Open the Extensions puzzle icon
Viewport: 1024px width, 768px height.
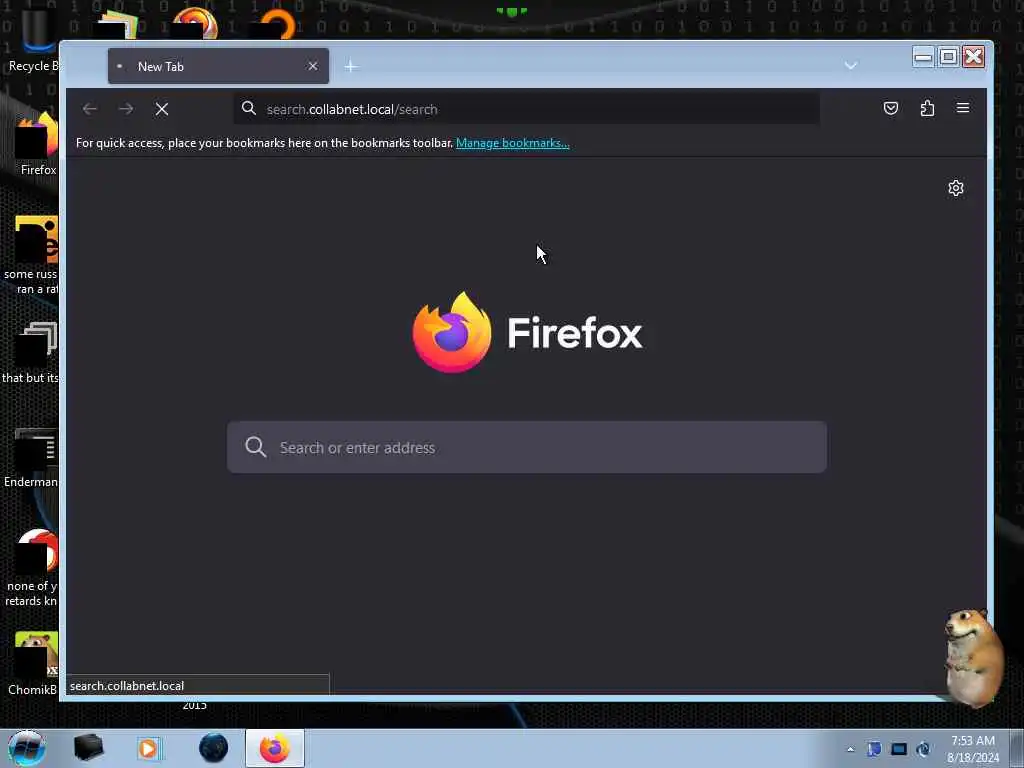(927, 108)
